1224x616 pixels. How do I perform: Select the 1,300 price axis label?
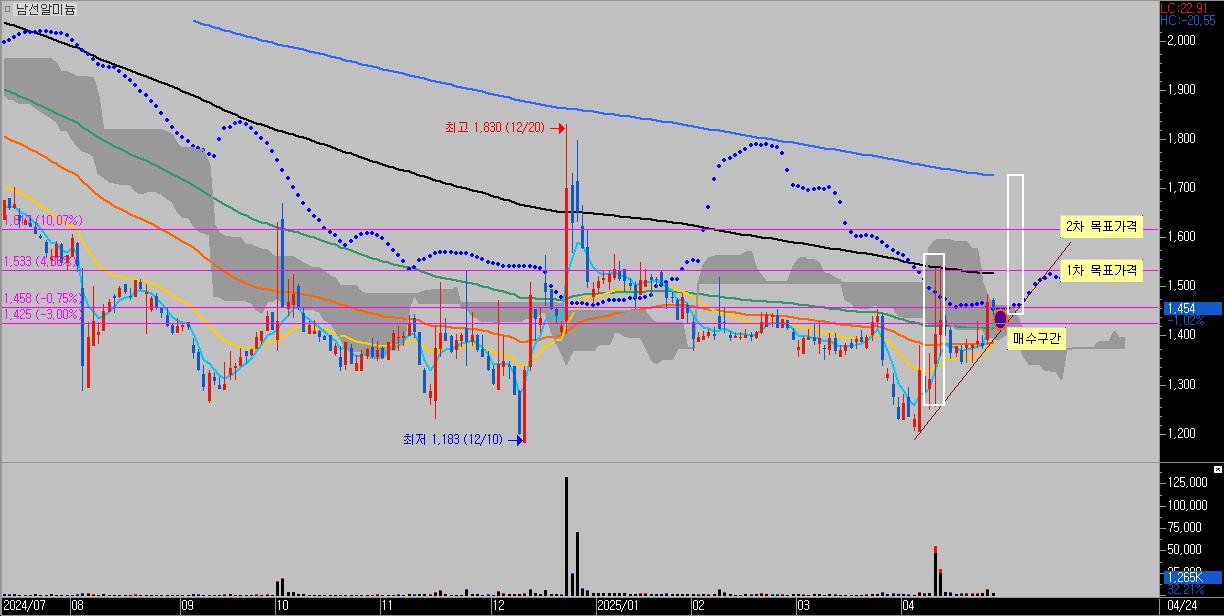click(1181, 385)
